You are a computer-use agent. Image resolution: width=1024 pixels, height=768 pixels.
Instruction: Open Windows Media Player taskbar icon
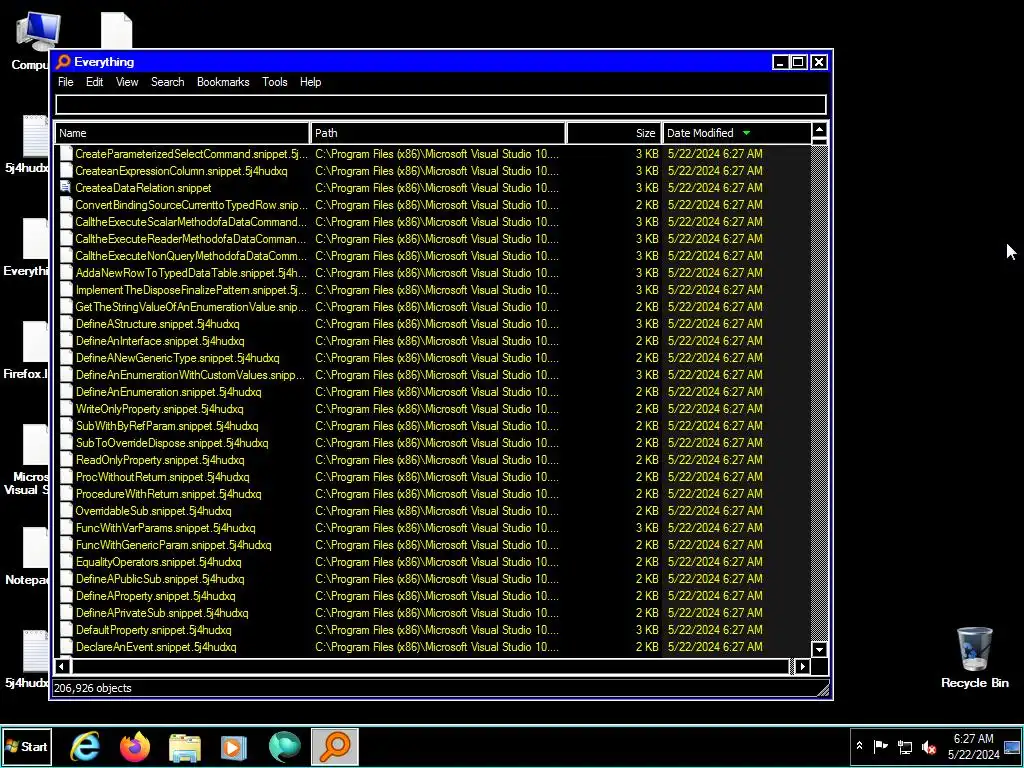click(234, 746)
